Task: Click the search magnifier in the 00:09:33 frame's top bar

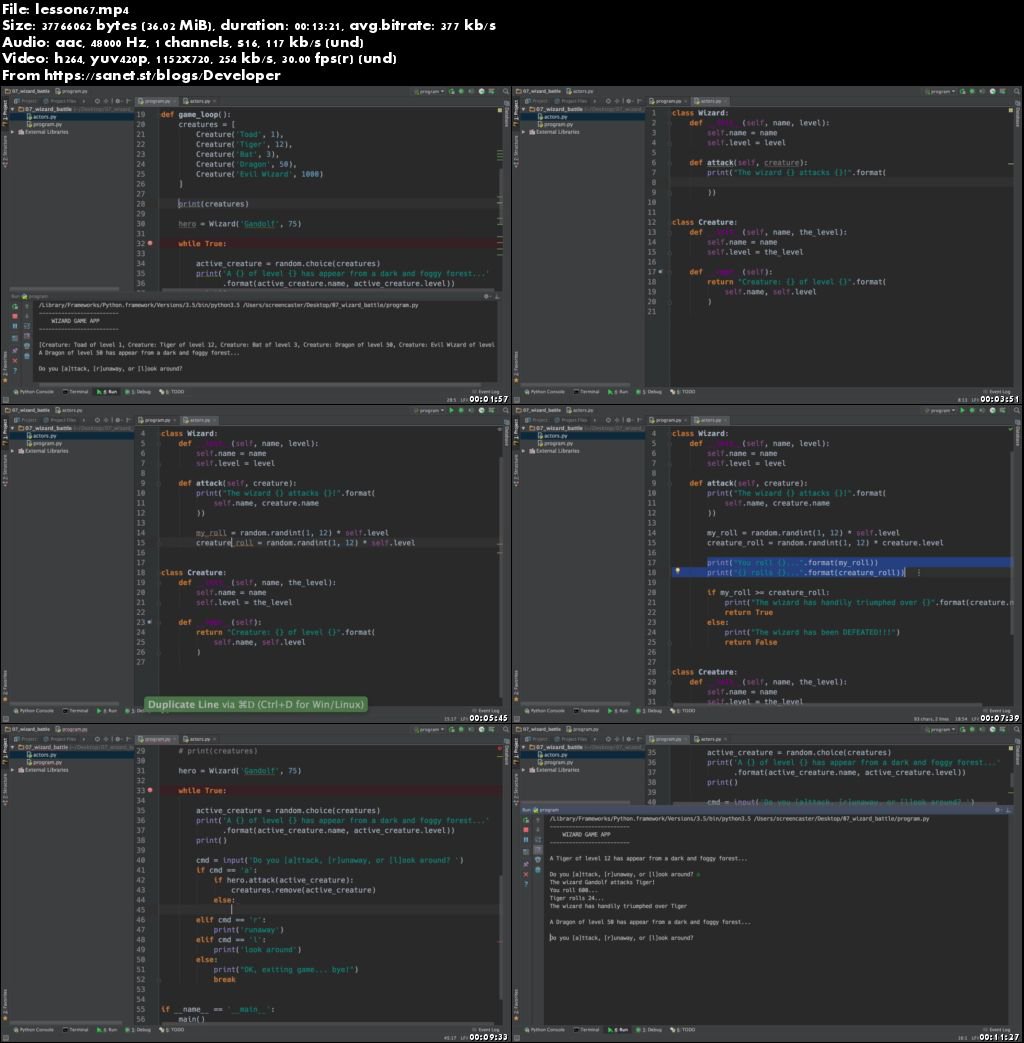Action: click(506, 729)
